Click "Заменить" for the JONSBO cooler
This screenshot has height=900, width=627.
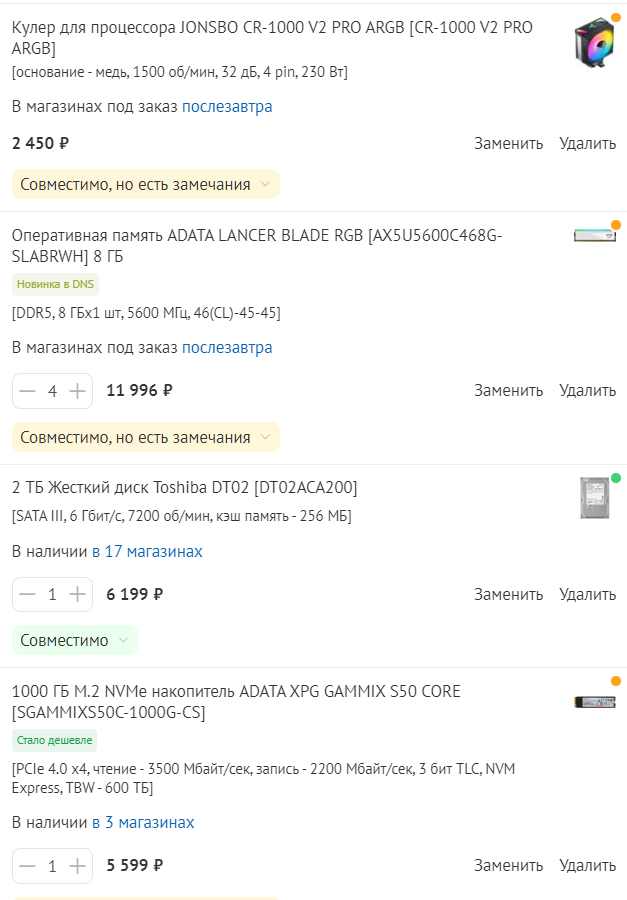pyautogui.click(x=508, y=143)
